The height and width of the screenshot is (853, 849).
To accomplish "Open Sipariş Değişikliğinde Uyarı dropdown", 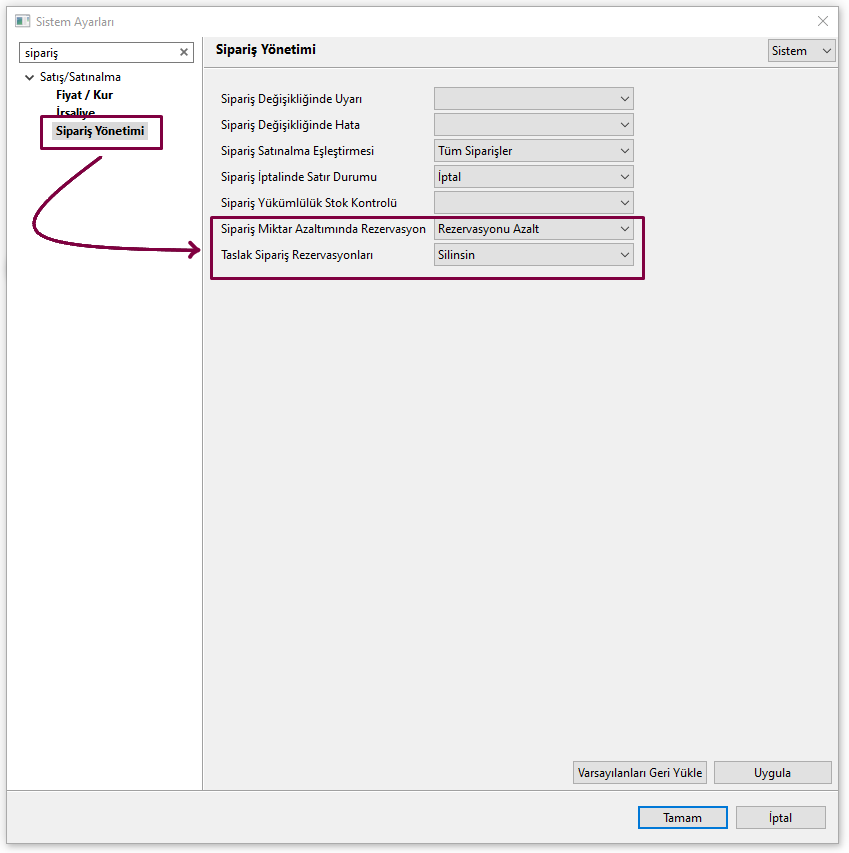I will tap(533, 98).
